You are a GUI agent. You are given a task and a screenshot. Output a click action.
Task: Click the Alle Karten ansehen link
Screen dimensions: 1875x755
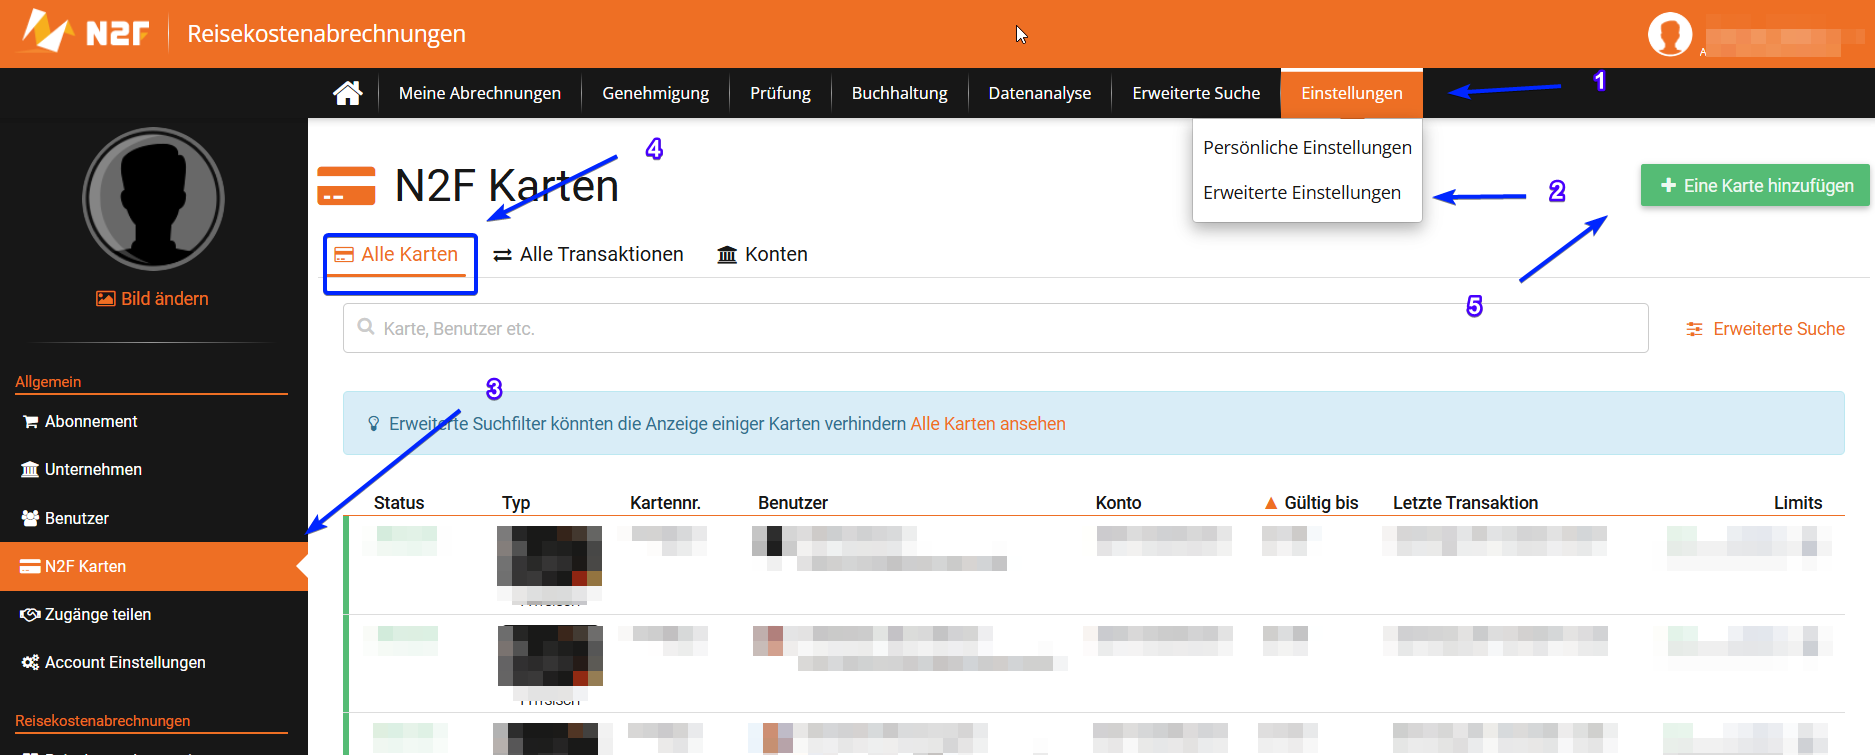[x=988, y=423]
